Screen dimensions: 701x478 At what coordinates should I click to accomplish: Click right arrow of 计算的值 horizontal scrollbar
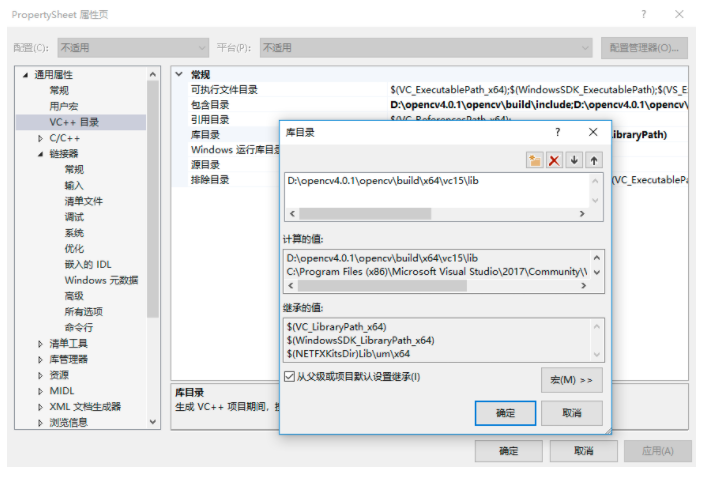click(583, 285)
